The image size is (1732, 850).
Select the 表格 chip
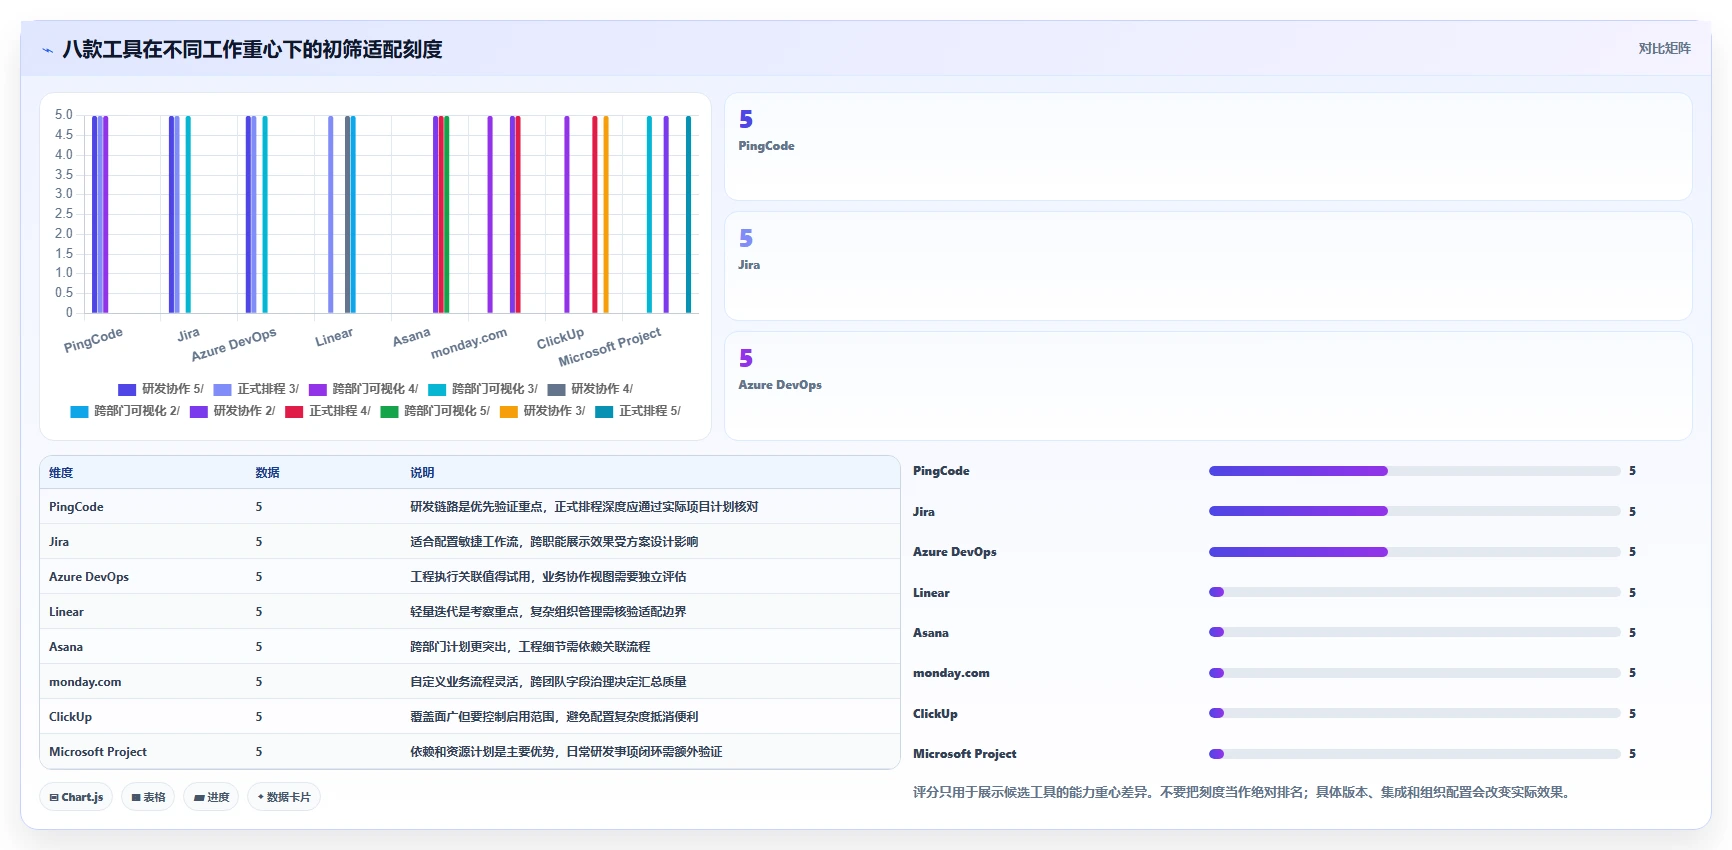point(148,797)
